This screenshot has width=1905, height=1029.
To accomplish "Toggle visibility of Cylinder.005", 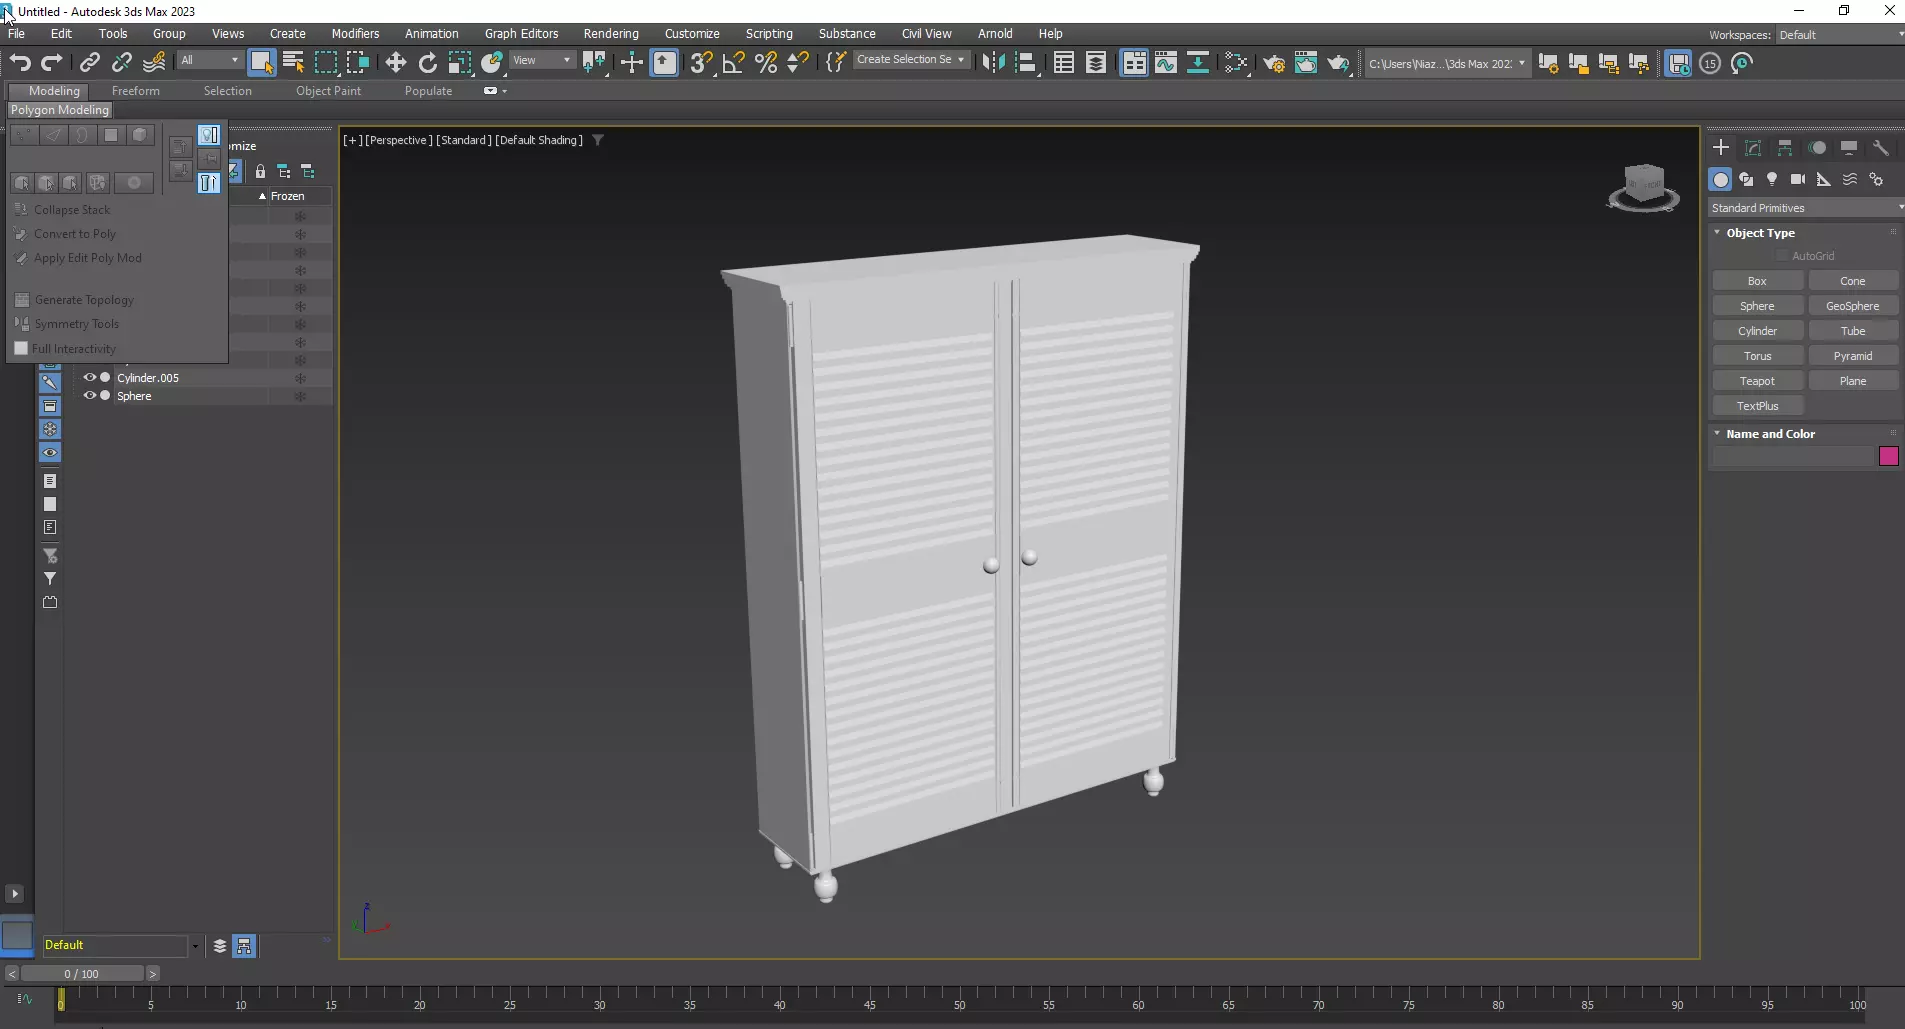I will tap(89, 378).
